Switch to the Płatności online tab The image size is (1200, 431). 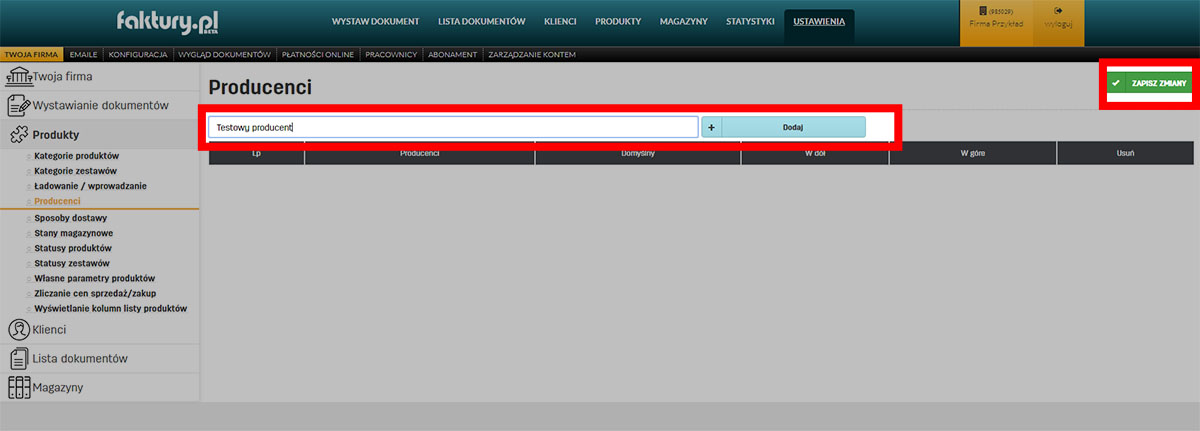click(x=316, y=54)
